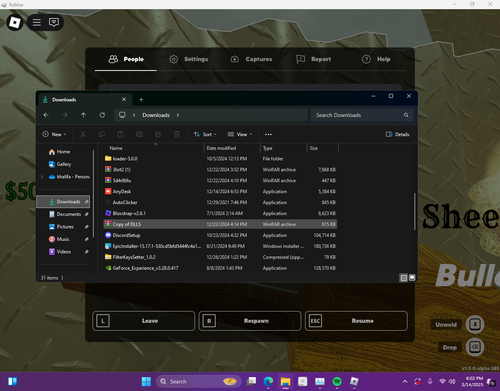The width and height of the screenshot is (500, 391).
Task: Go back in File Explorer
Action: coord(46,115)
